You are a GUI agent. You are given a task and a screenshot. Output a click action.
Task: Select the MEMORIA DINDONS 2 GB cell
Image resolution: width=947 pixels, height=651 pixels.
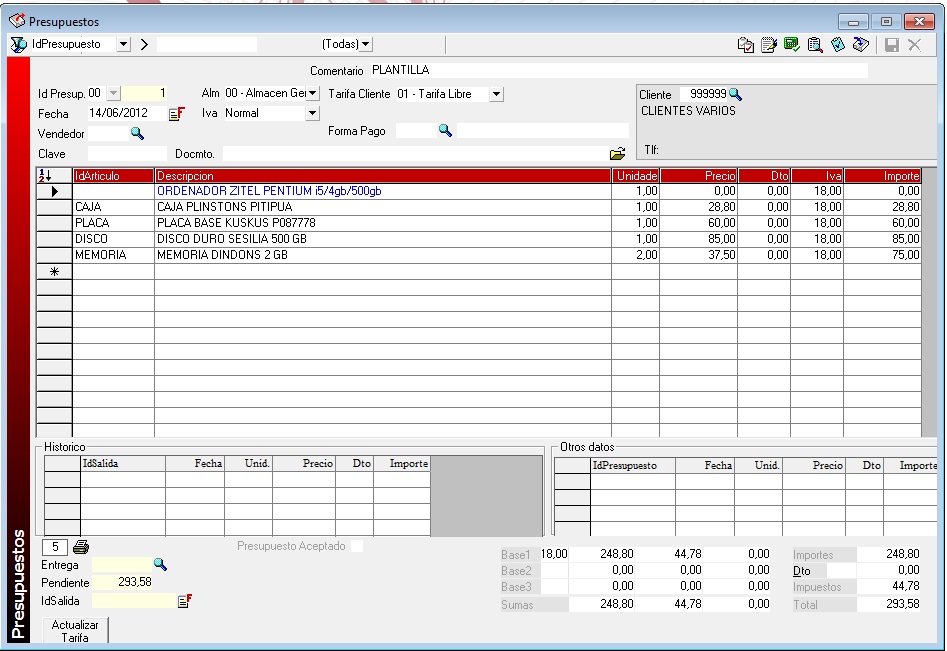pyautogui.click(x=382, y=255)
